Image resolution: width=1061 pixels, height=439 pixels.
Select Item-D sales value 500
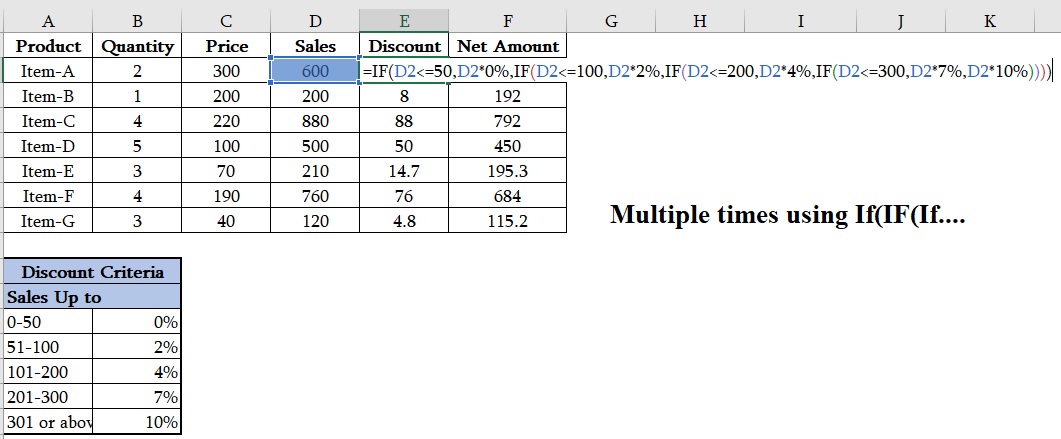315,146
